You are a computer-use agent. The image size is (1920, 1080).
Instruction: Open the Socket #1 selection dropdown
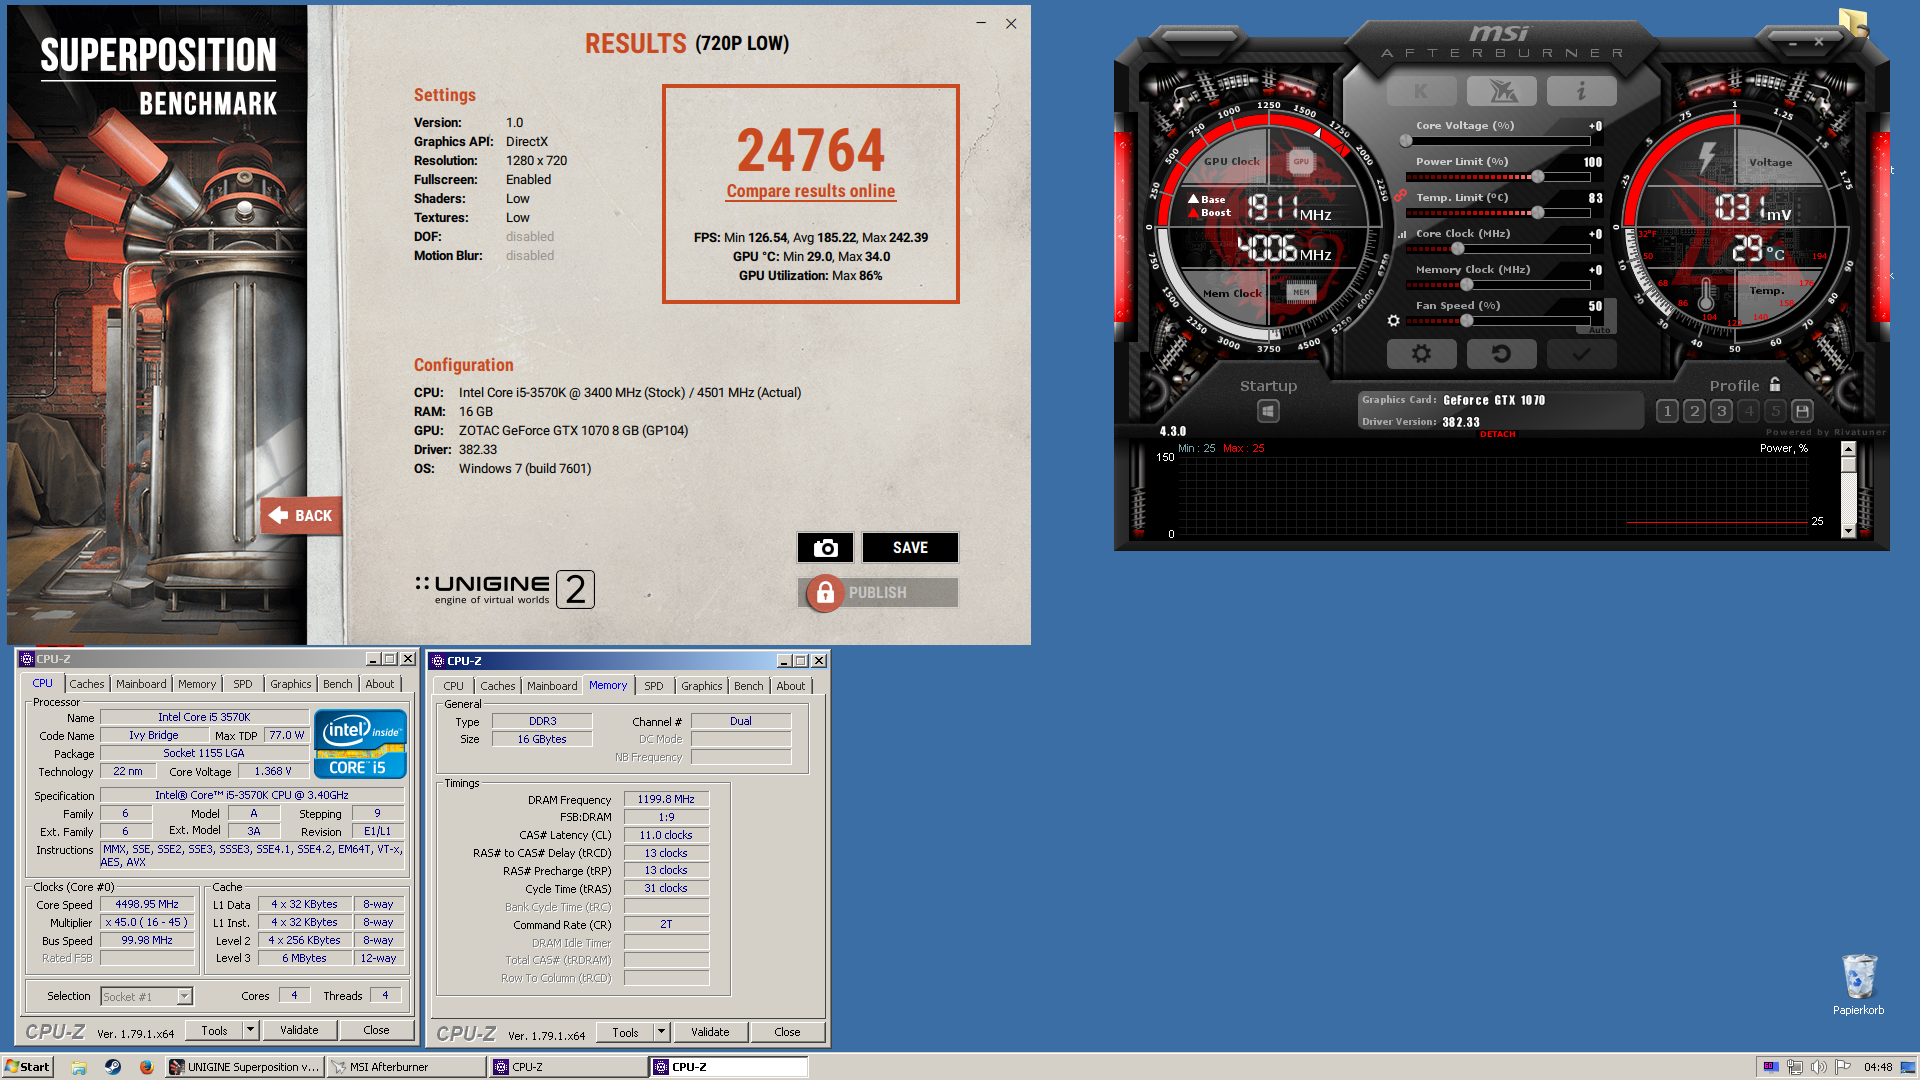pyautogui.click(x=185, y=997)
